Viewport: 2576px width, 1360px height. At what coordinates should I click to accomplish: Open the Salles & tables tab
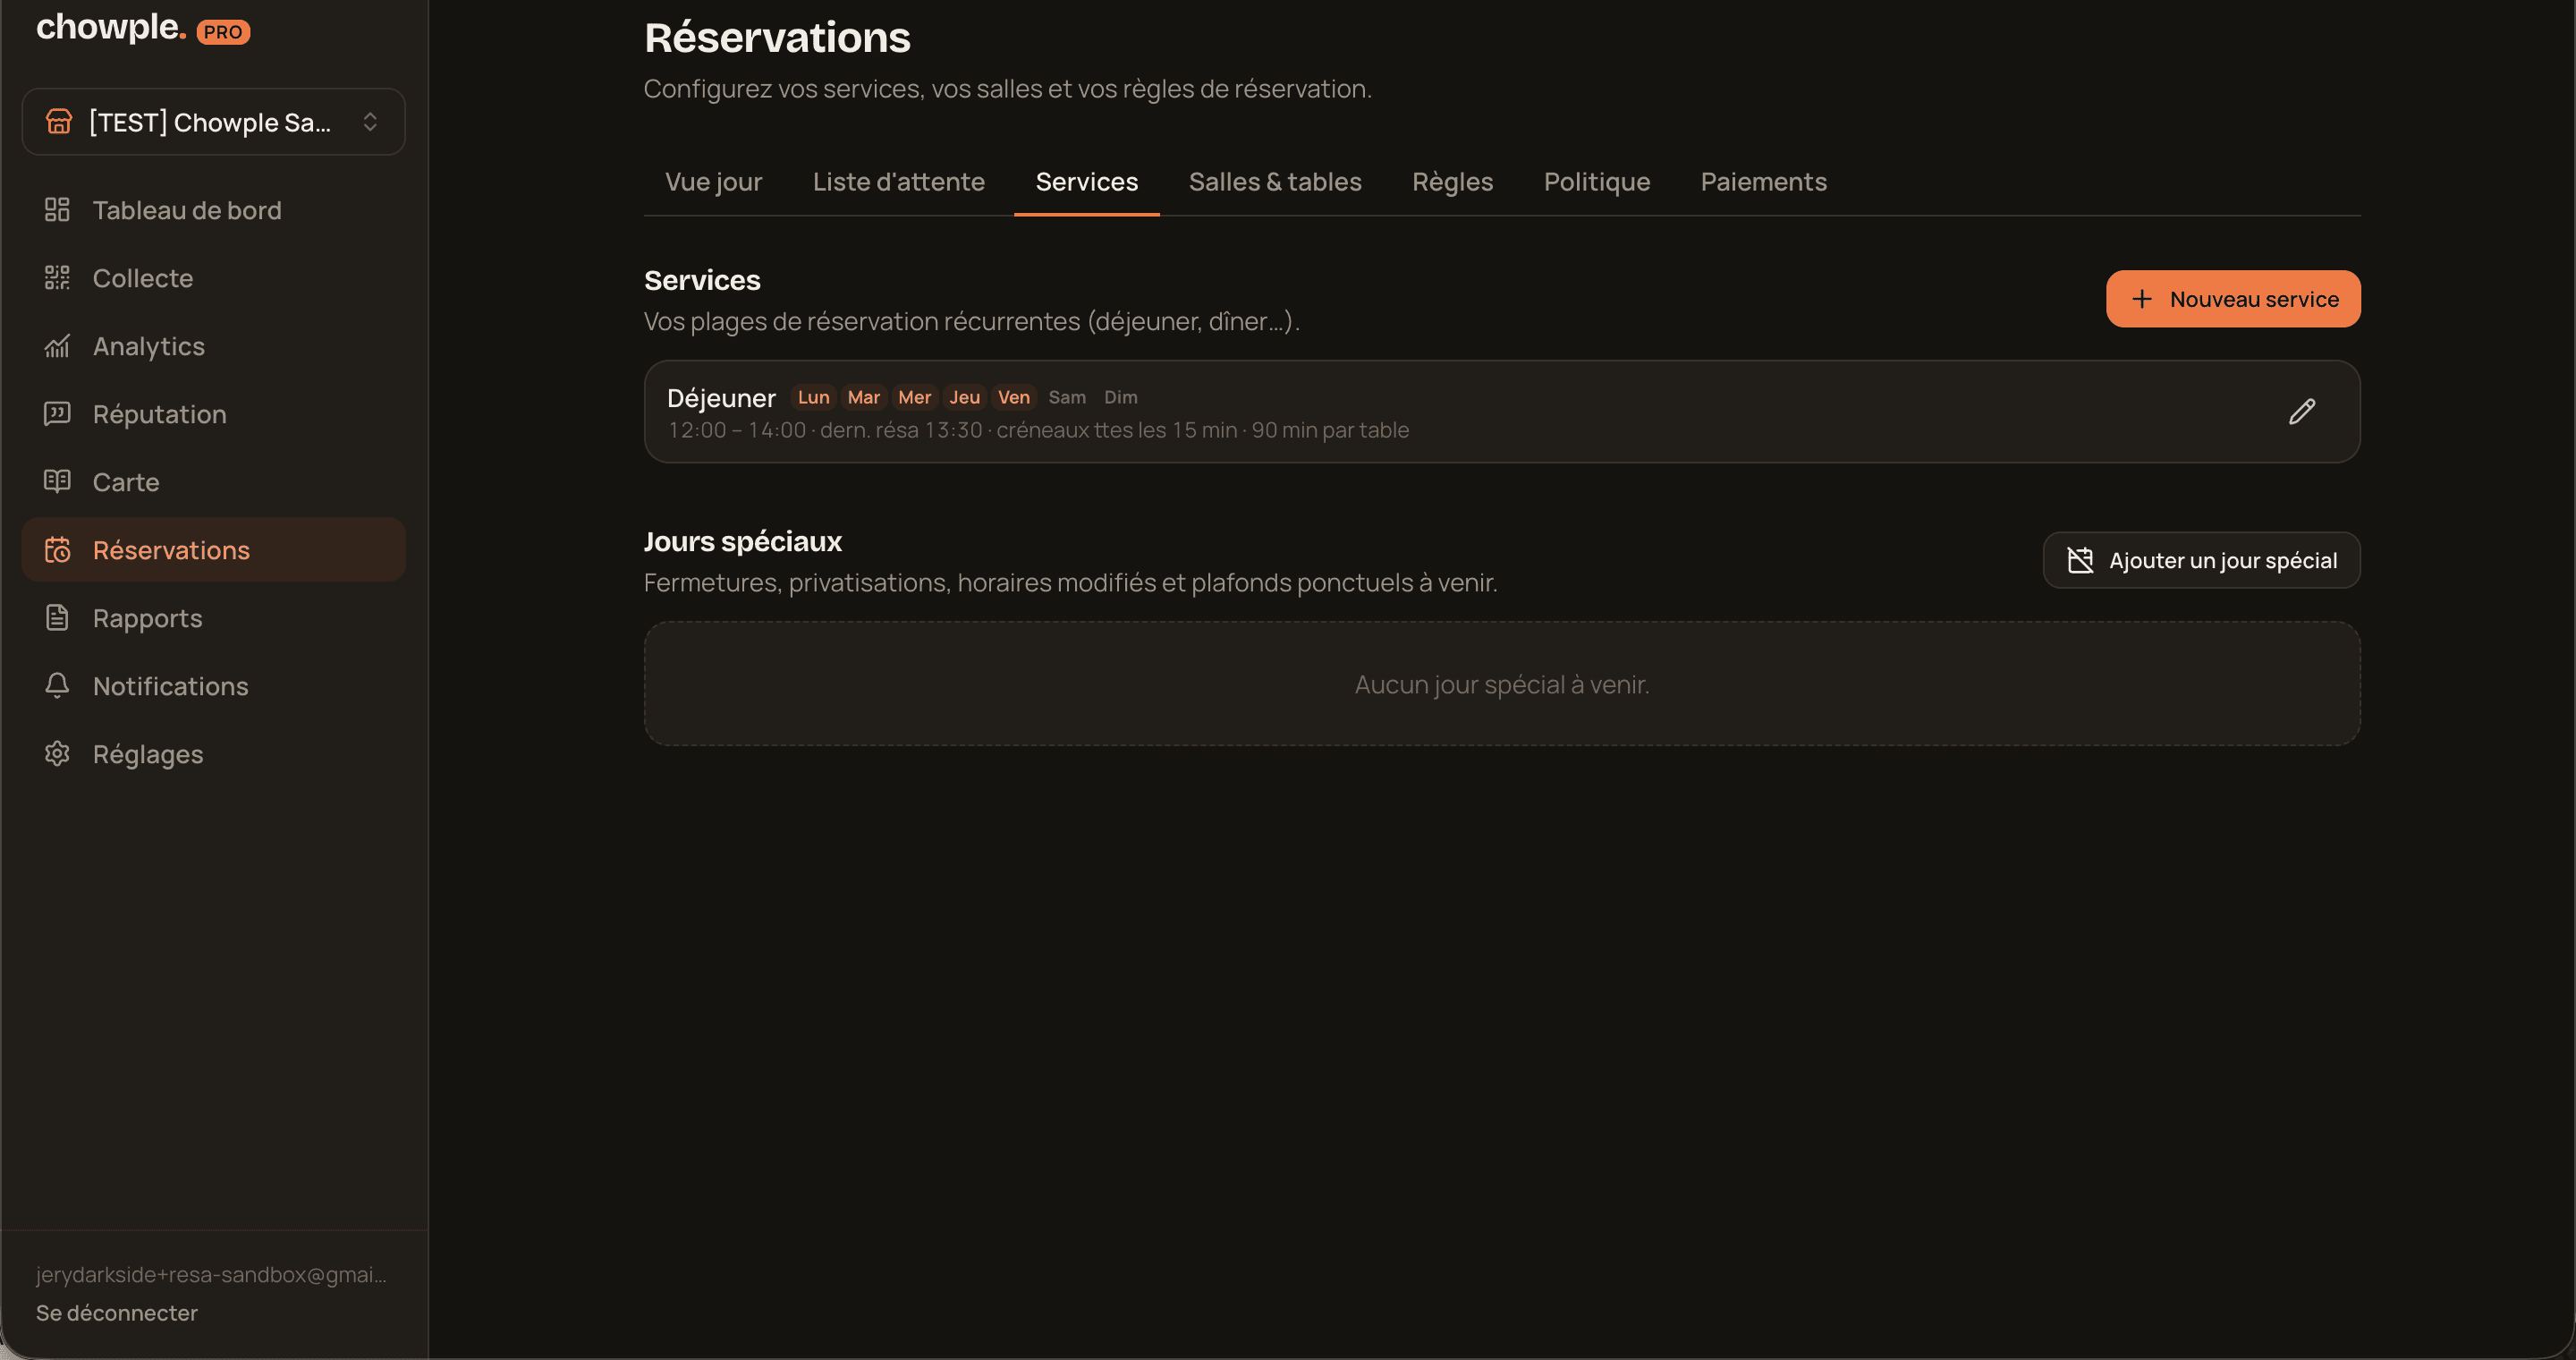coord(1274,182)
